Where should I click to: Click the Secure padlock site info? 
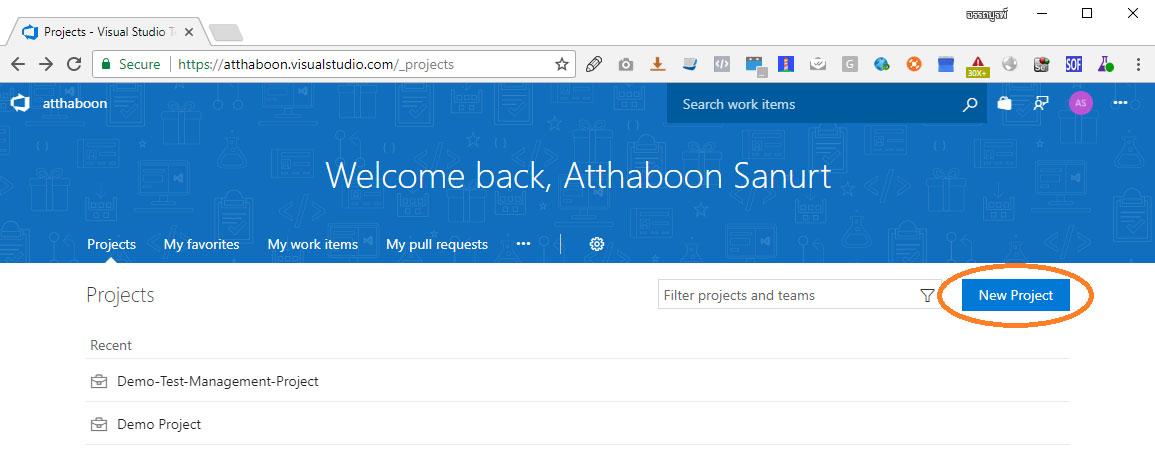130,64
